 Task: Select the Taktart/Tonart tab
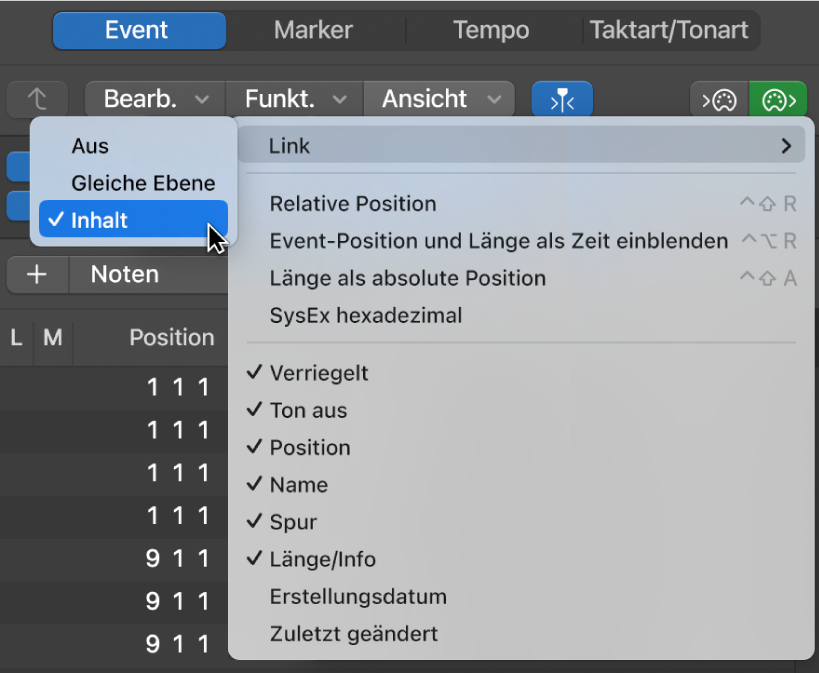click(x=668, y=30)
